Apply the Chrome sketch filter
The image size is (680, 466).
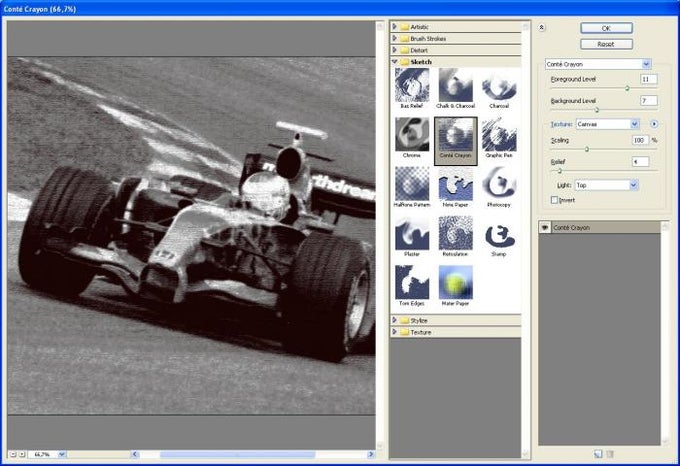click(411, 136)
